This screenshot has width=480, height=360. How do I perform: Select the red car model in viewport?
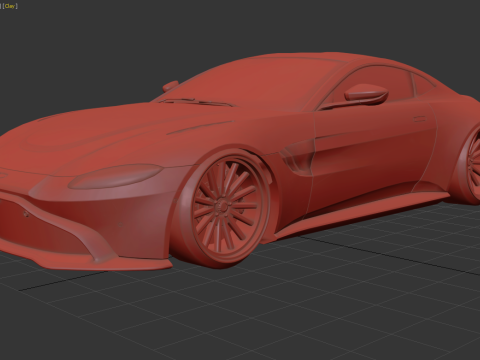click(240, 160)
